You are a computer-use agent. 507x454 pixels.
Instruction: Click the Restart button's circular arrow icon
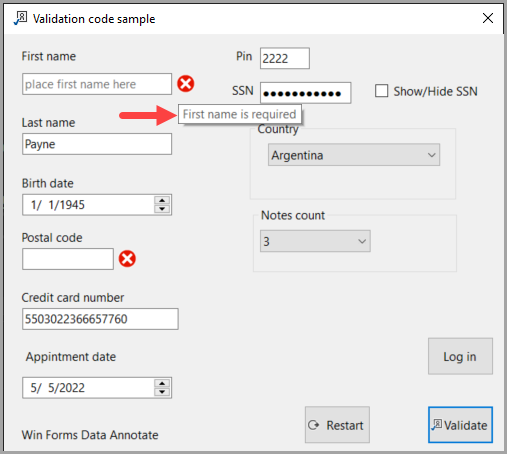[x=313, y=425]
